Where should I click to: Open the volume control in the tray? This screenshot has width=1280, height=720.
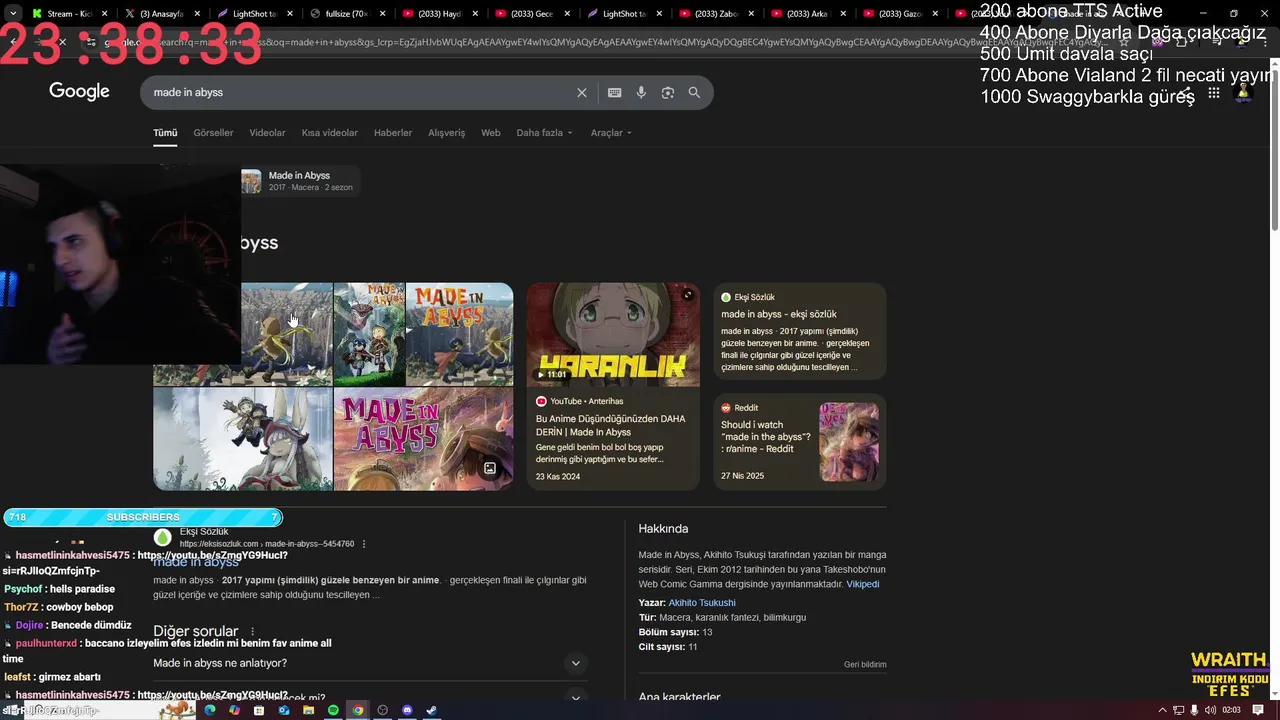1211,710
